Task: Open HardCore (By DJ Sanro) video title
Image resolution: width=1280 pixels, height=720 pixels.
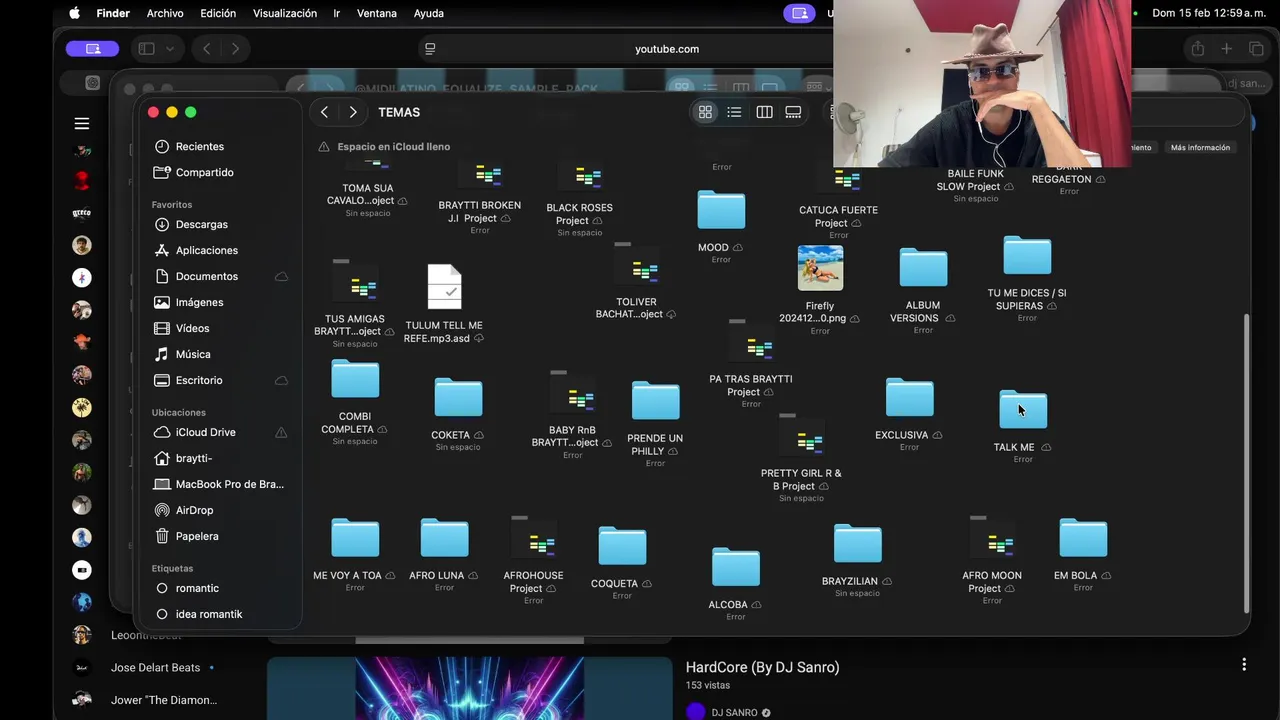Action: [762, 667]
